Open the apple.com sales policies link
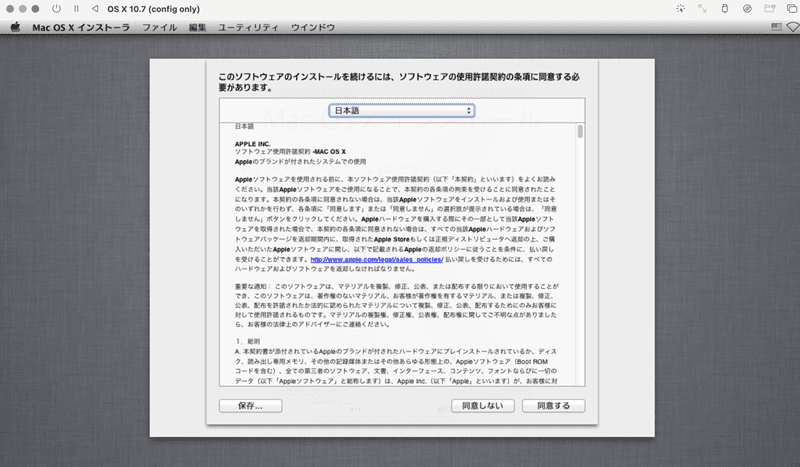The width and height of the screenshot is (800, 467). (377, 259)
